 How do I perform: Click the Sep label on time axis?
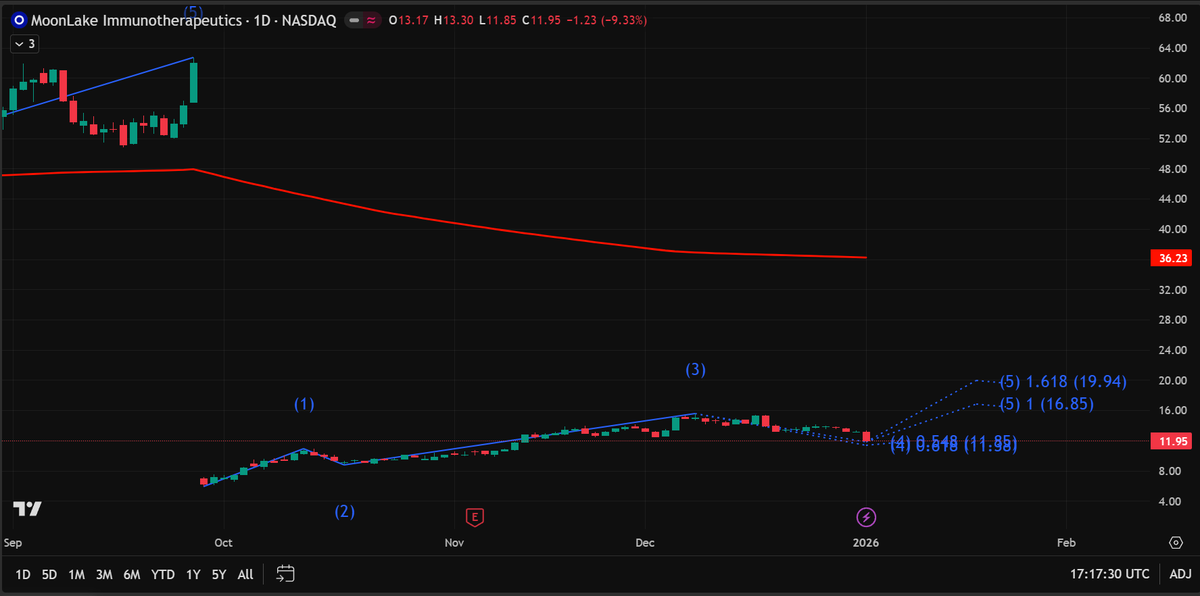coord(14,543)
